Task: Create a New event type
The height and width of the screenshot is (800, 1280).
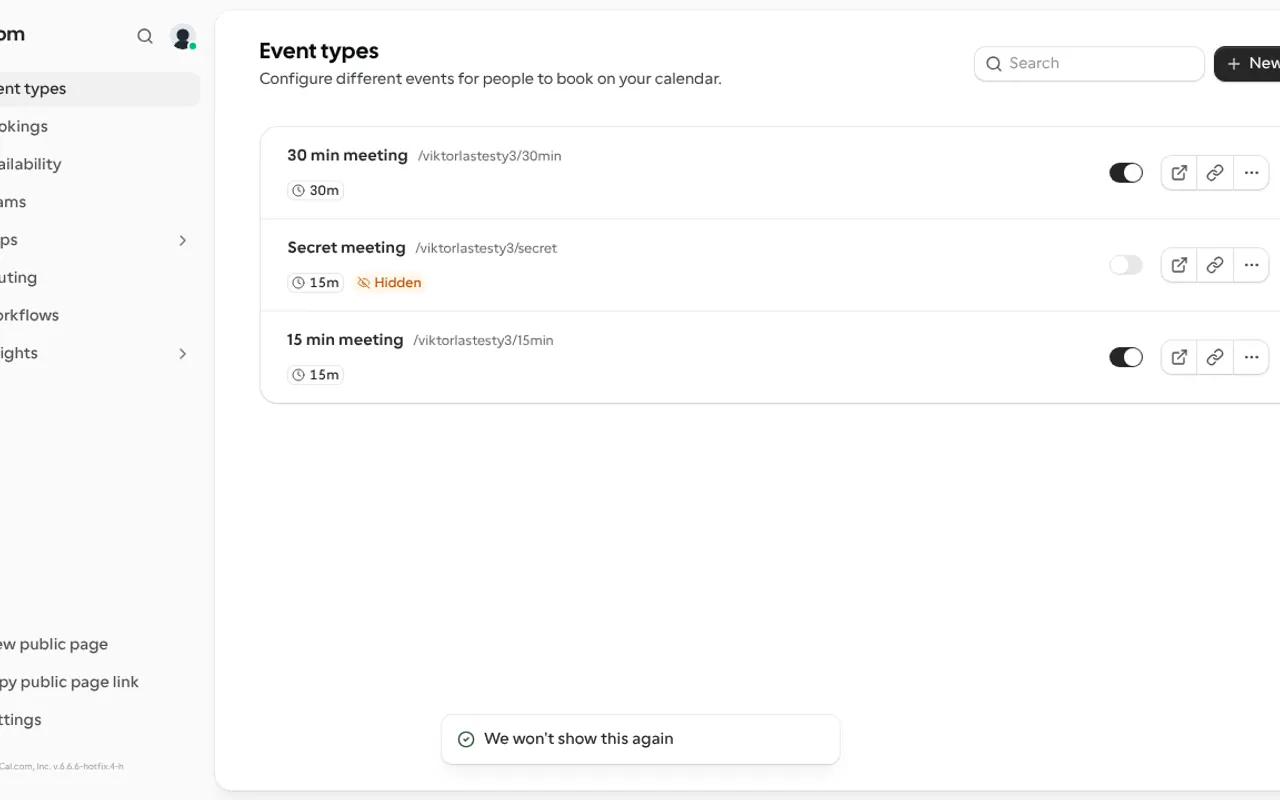Action: [x=1248, y=63]
